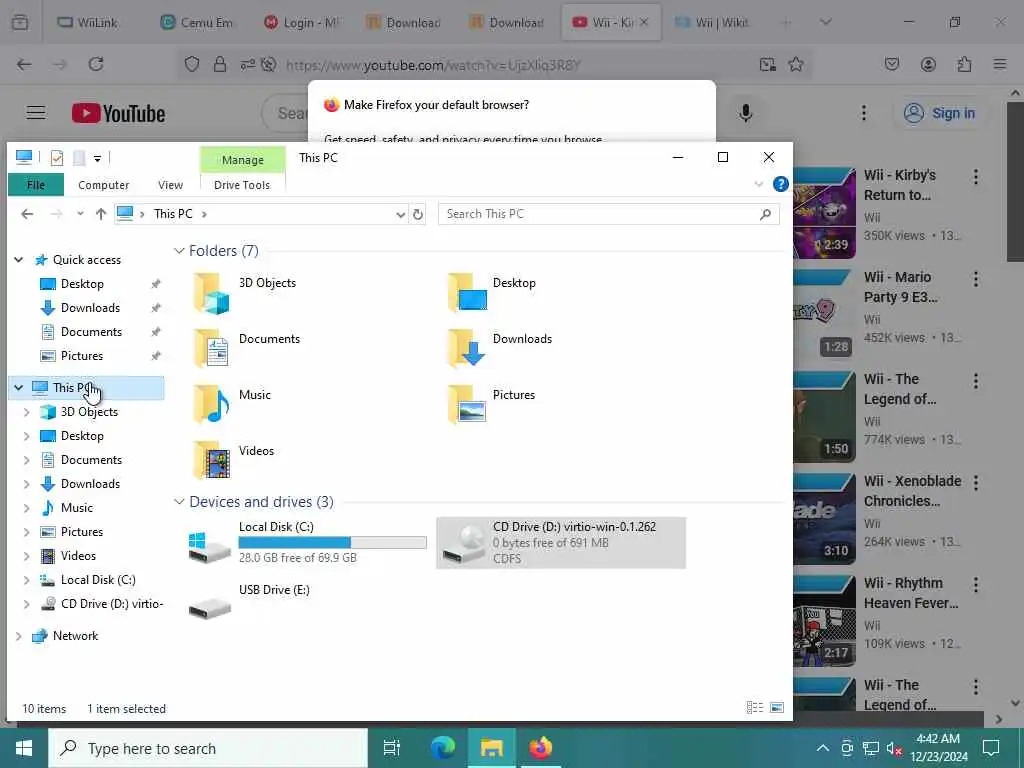Screen dimensions: 1024x768
Task: Open the 3D Objects folder icon
Action: pyautogui.click(x=212, y=294)
